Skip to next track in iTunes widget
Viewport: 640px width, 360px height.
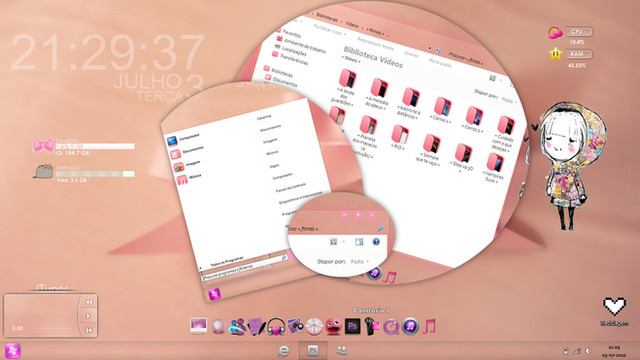click(89, 330)
